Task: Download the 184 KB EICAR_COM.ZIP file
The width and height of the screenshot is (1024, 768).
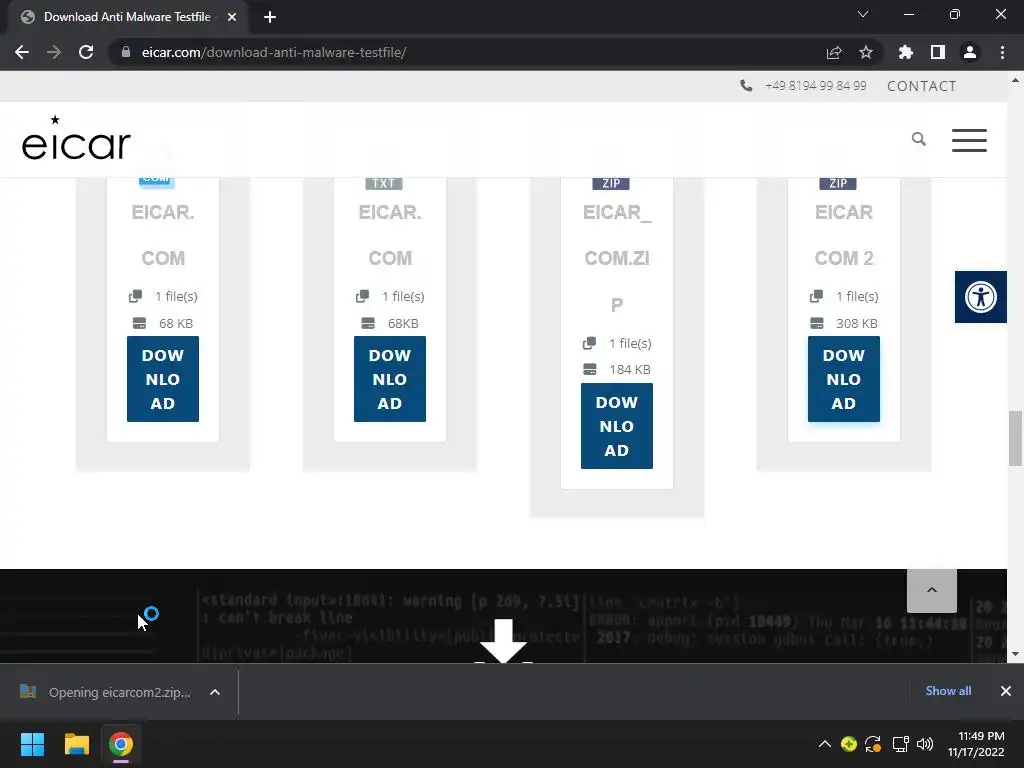Action: point(616,426)
